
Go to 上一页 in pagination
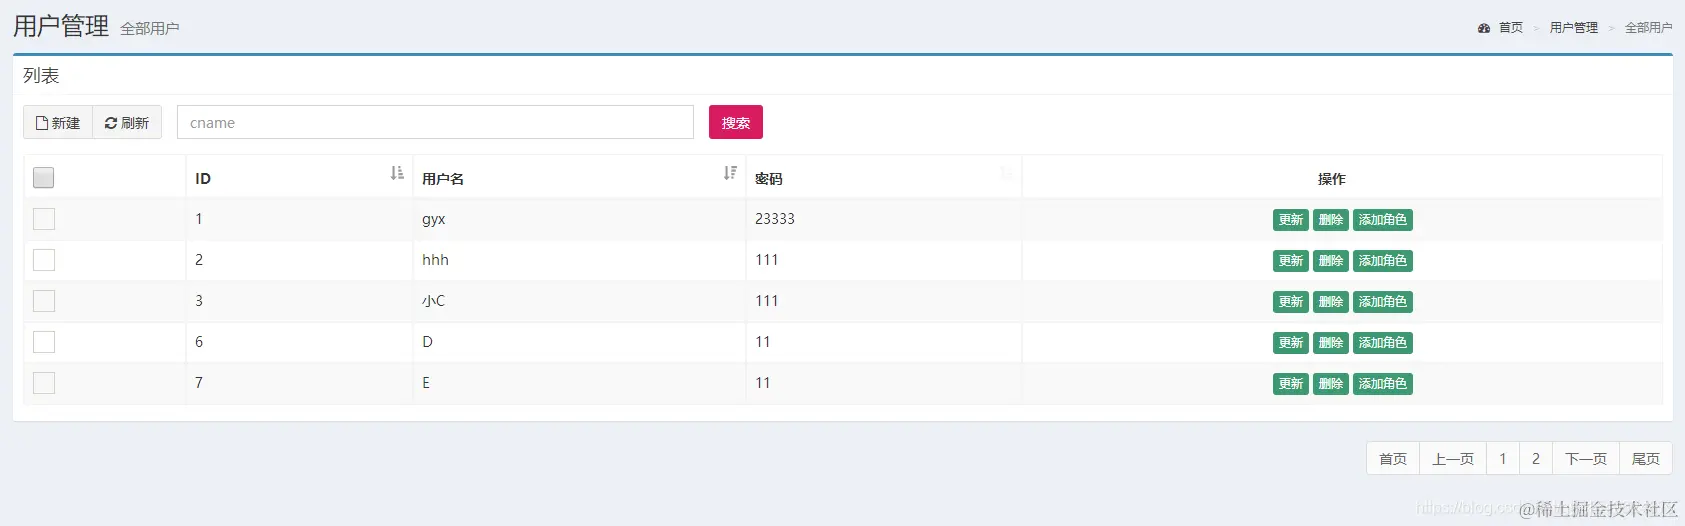click(1453, 459)
